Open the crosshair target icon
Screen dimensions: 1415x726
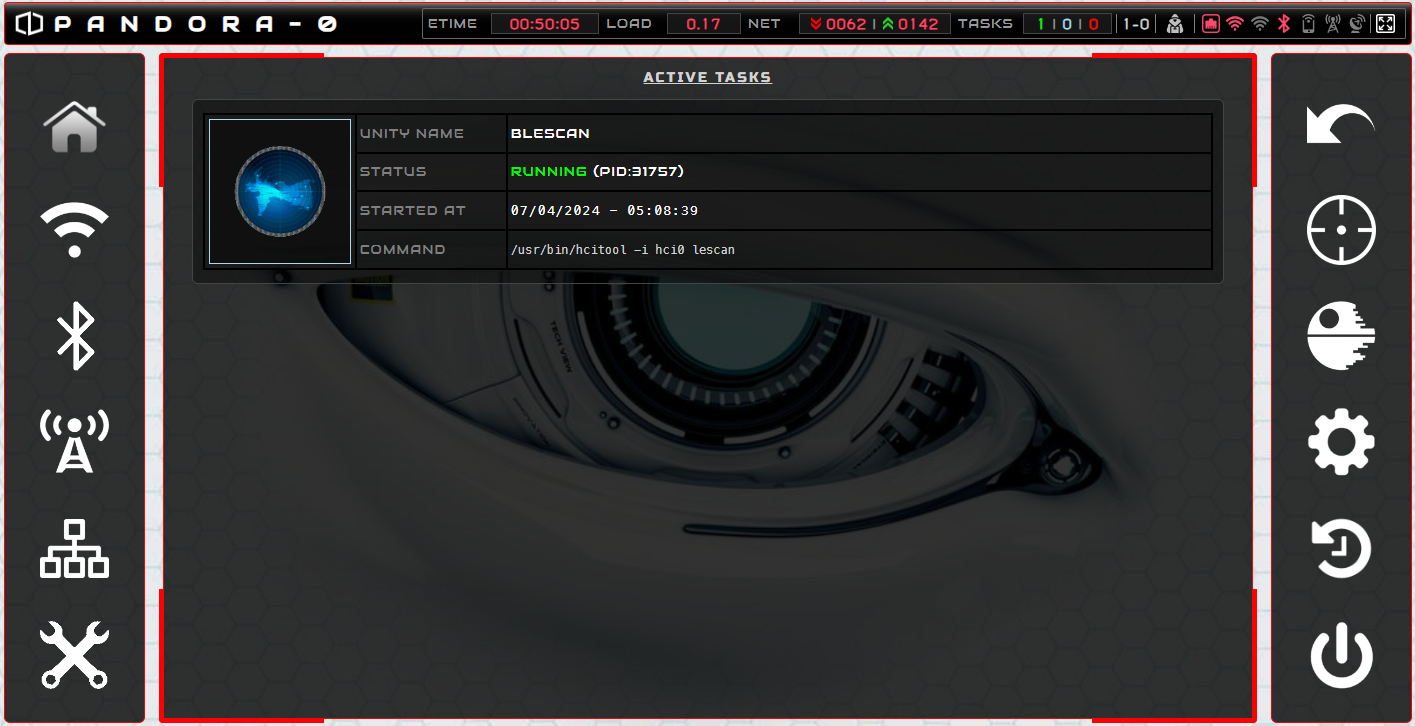point(1341,230)
